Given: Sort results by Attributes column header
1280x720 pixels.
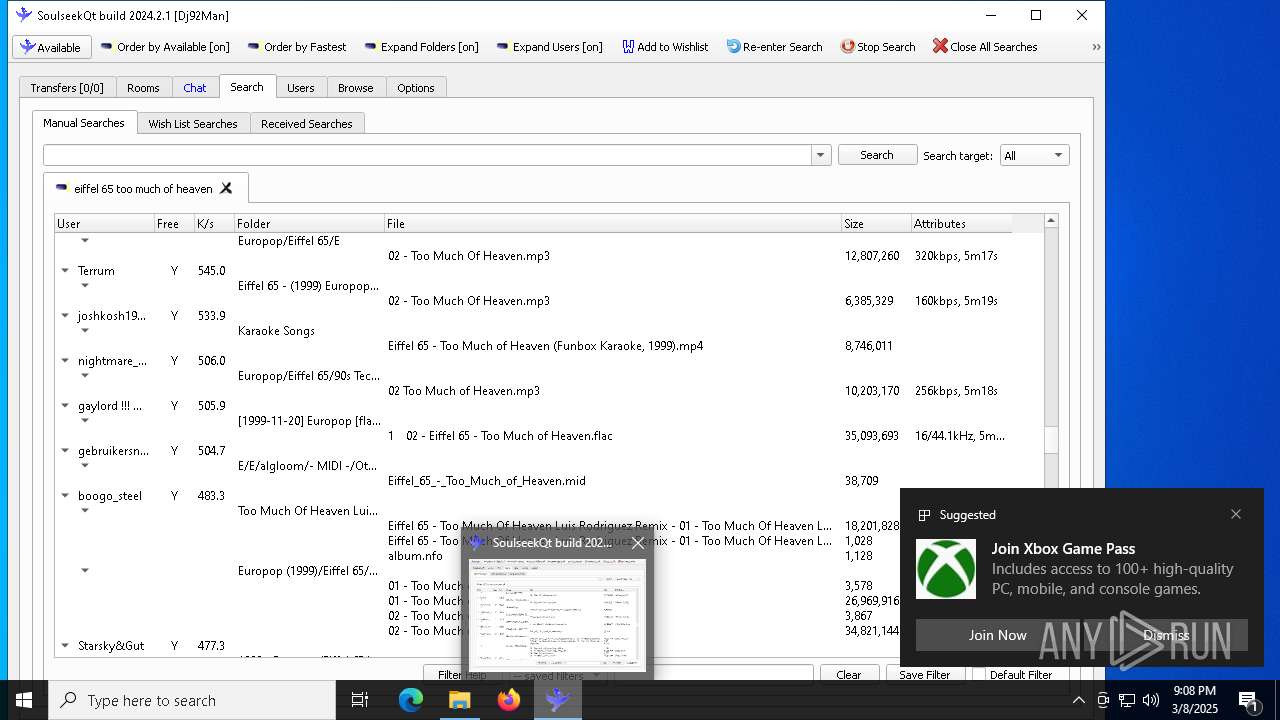Looking at the screenshot, I should click(x=961, y=223).
